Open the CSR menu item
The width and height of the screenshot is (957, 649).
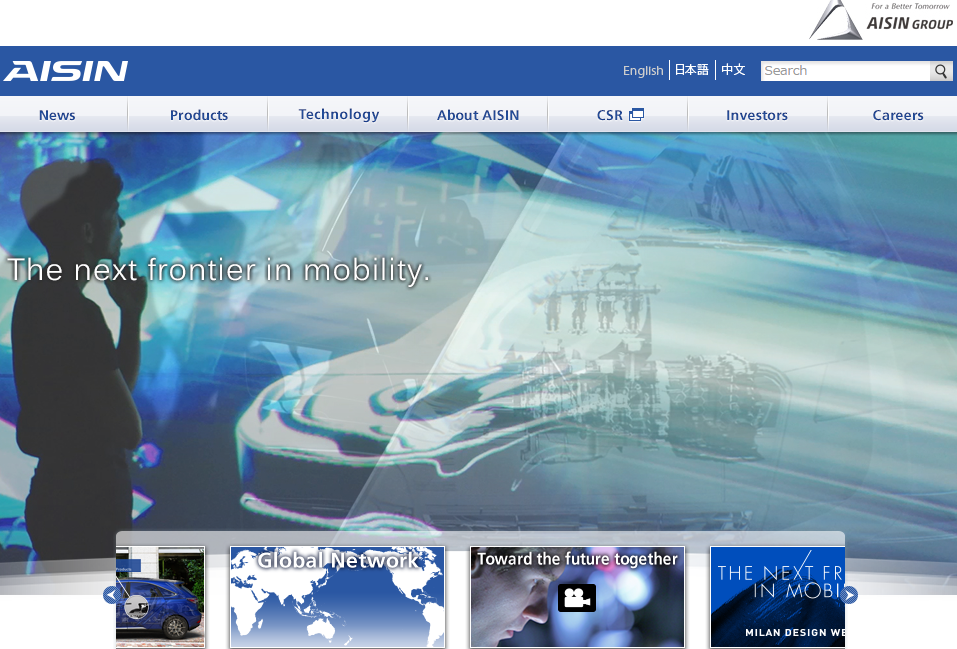pos(619,115)
